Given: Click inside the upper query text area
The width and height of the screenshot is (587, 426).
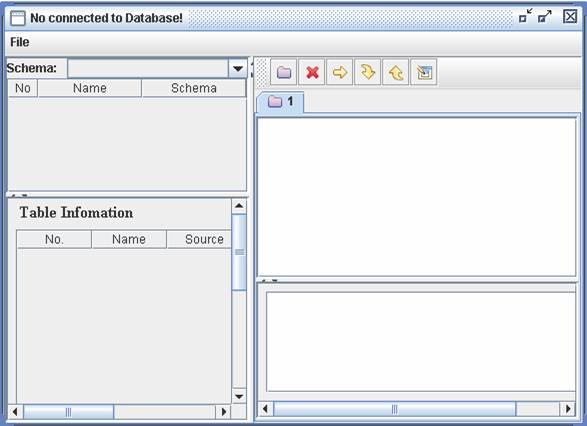Looking at the screenshot, I should coord(417,197).
